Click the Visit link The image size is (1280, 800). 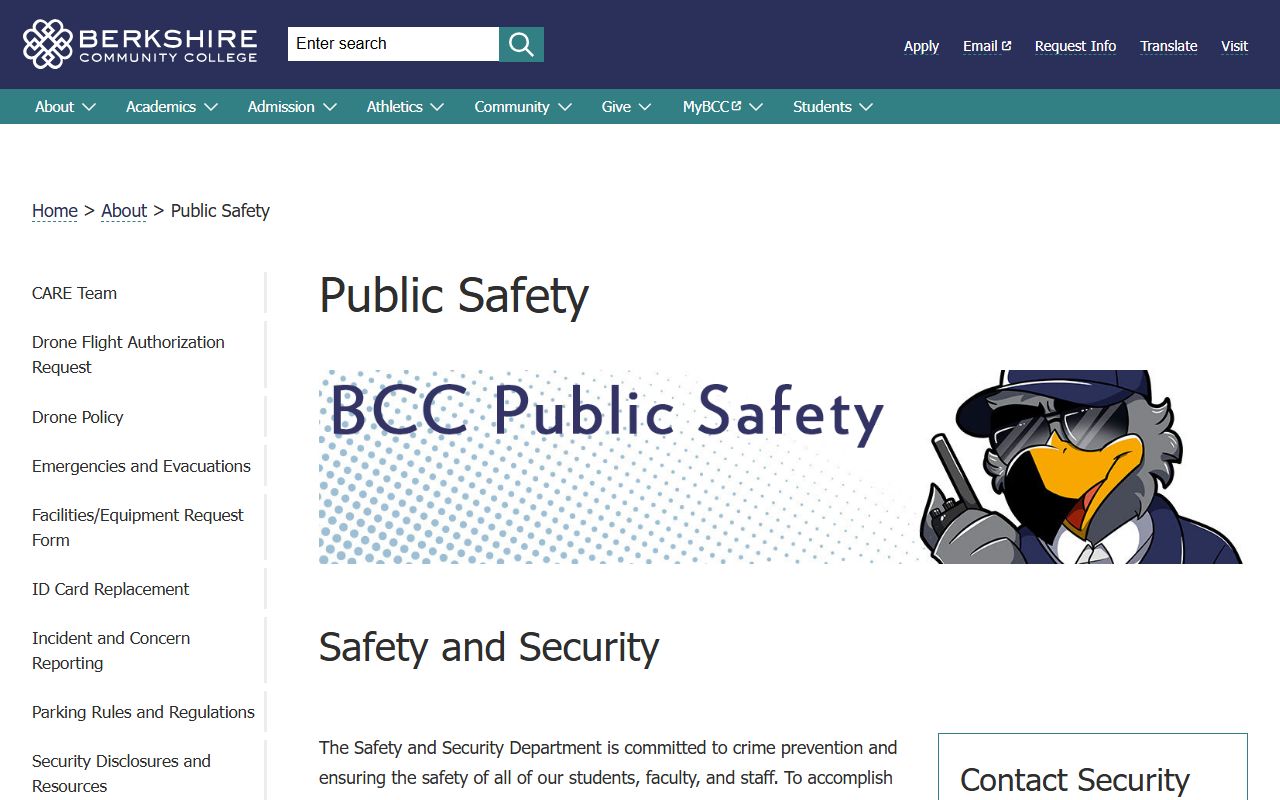(x=1234, y=46)
